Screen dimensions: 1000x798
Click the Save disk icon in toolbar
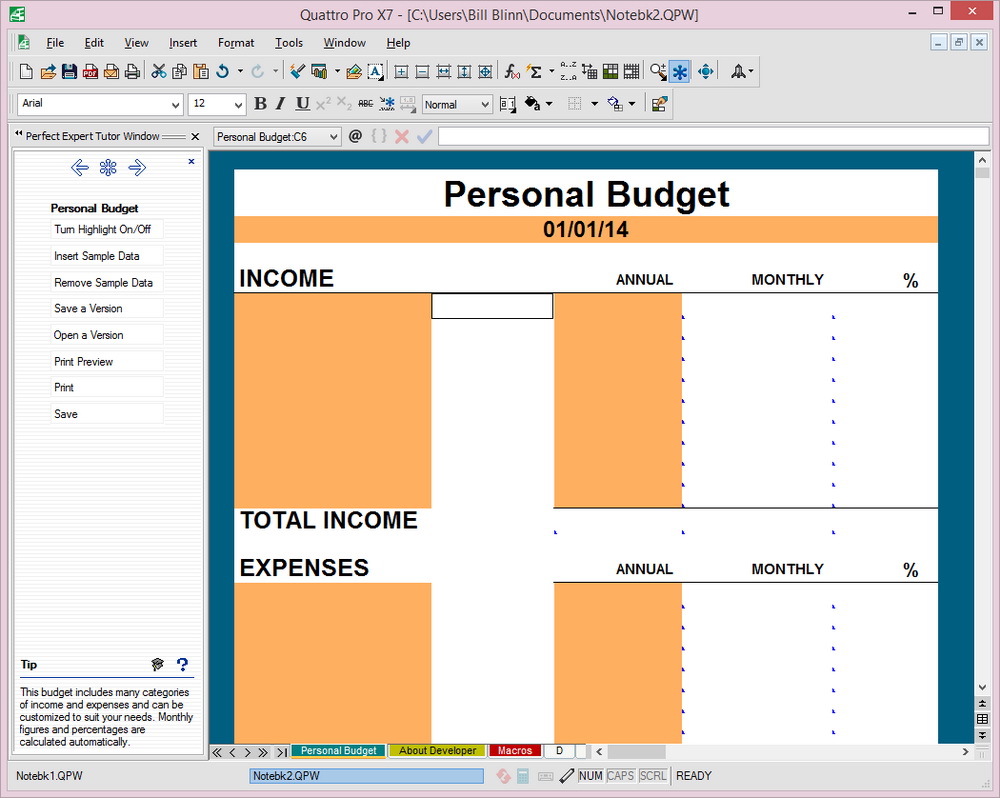click(69, 71)
